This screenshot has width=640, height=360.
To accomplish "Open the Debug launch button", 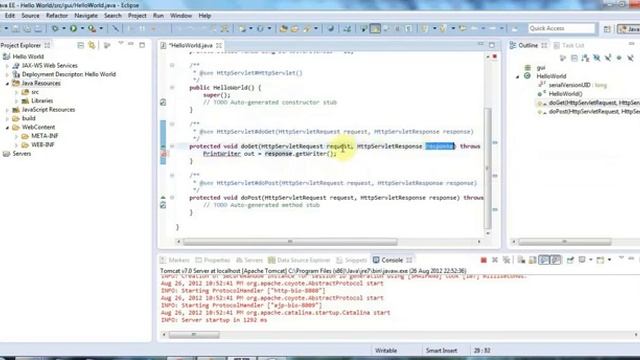I will point(55,29).
